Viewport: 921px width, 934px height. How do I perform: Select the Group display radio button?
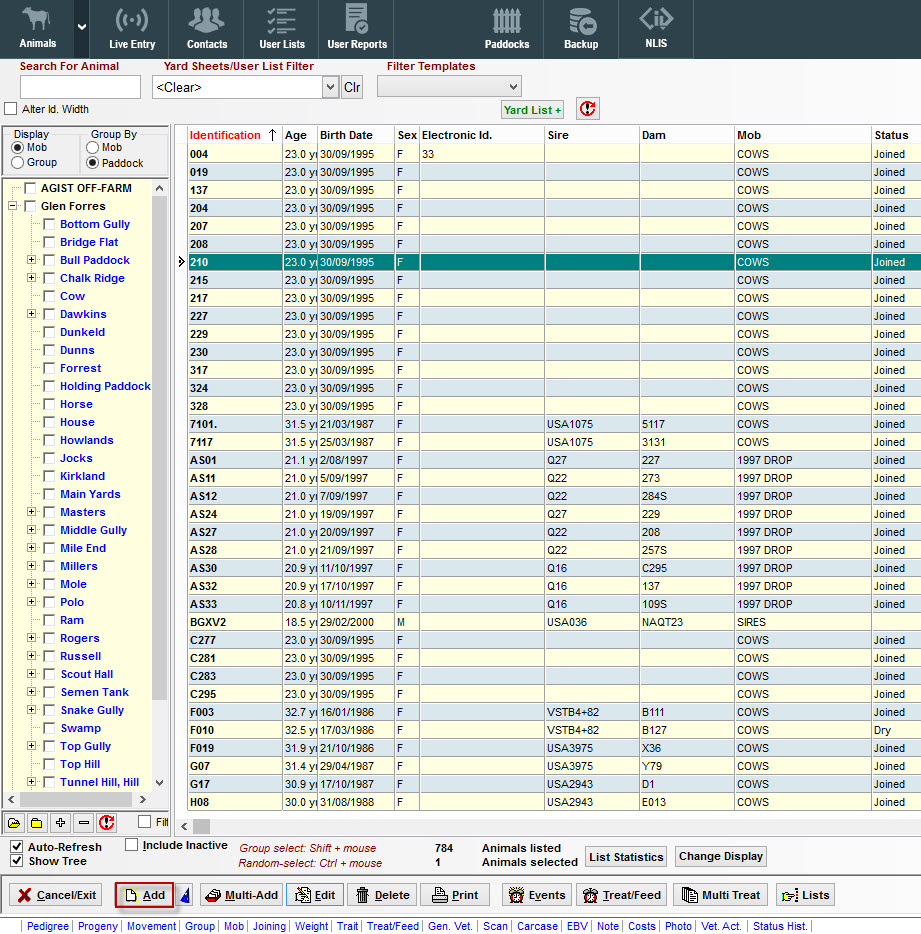pos(18,163)
